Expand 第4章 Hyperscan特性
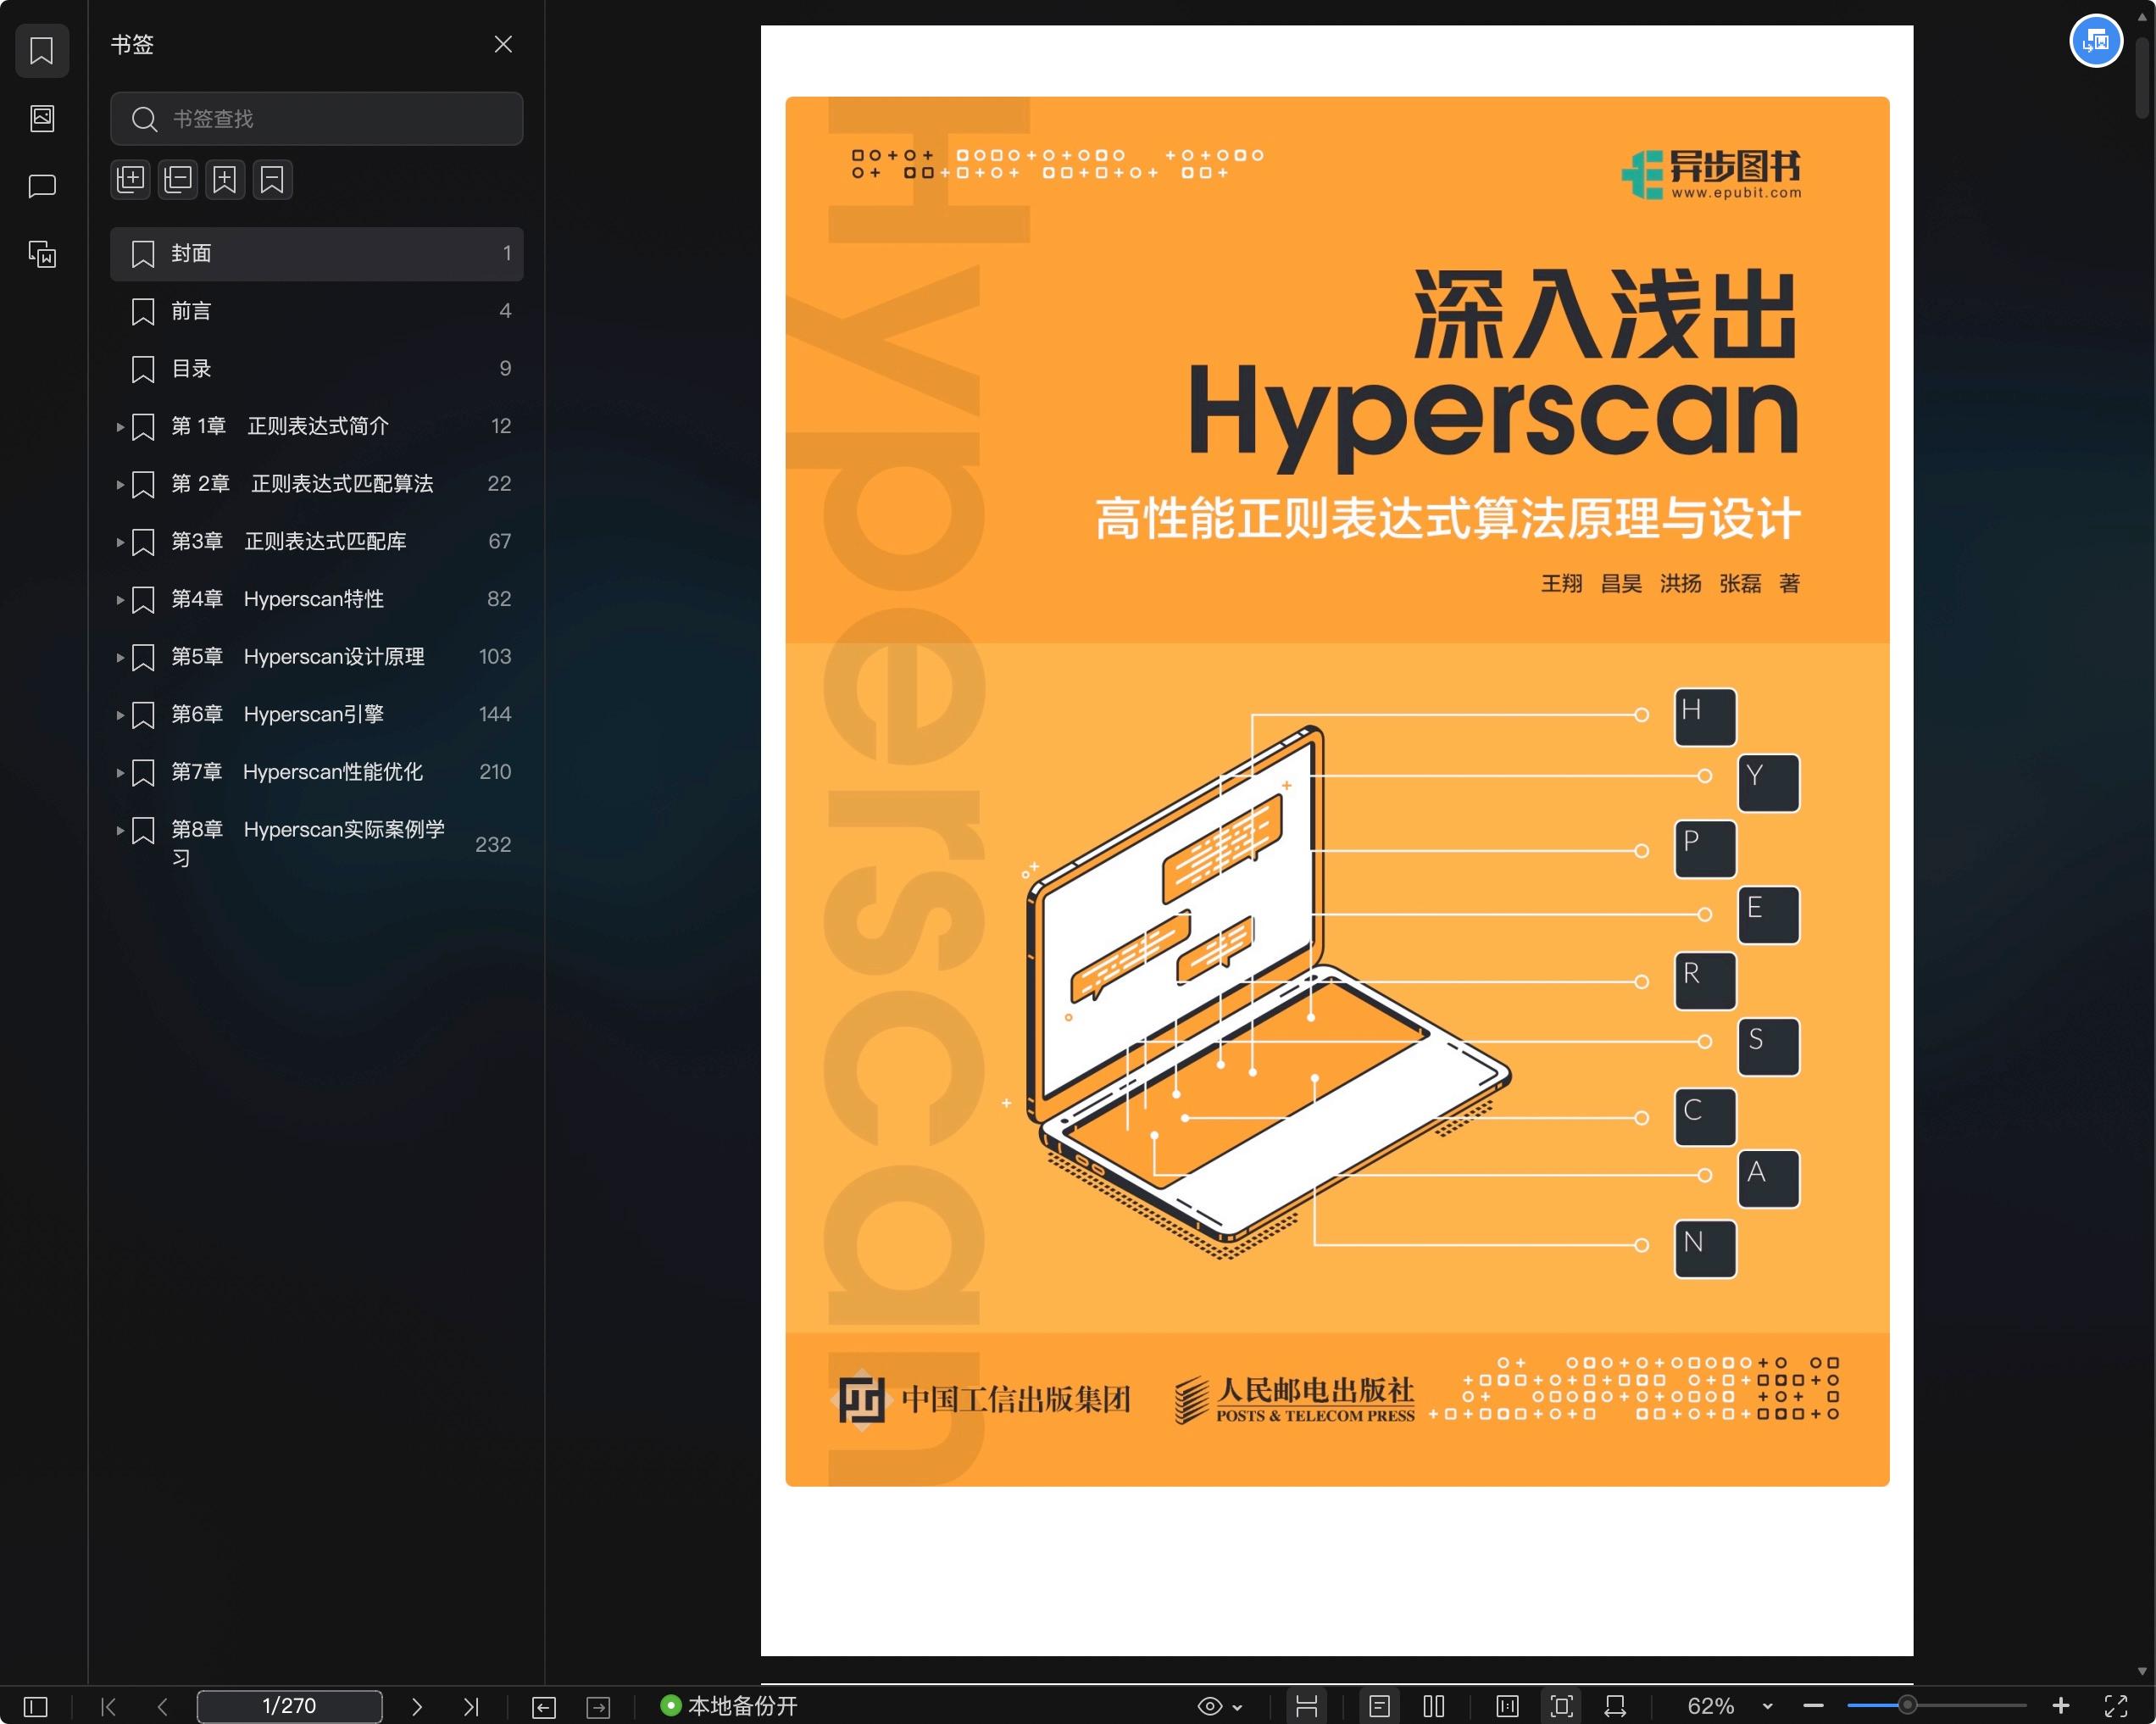Viewport: 2156px width, 1724px height. (120, 600)
